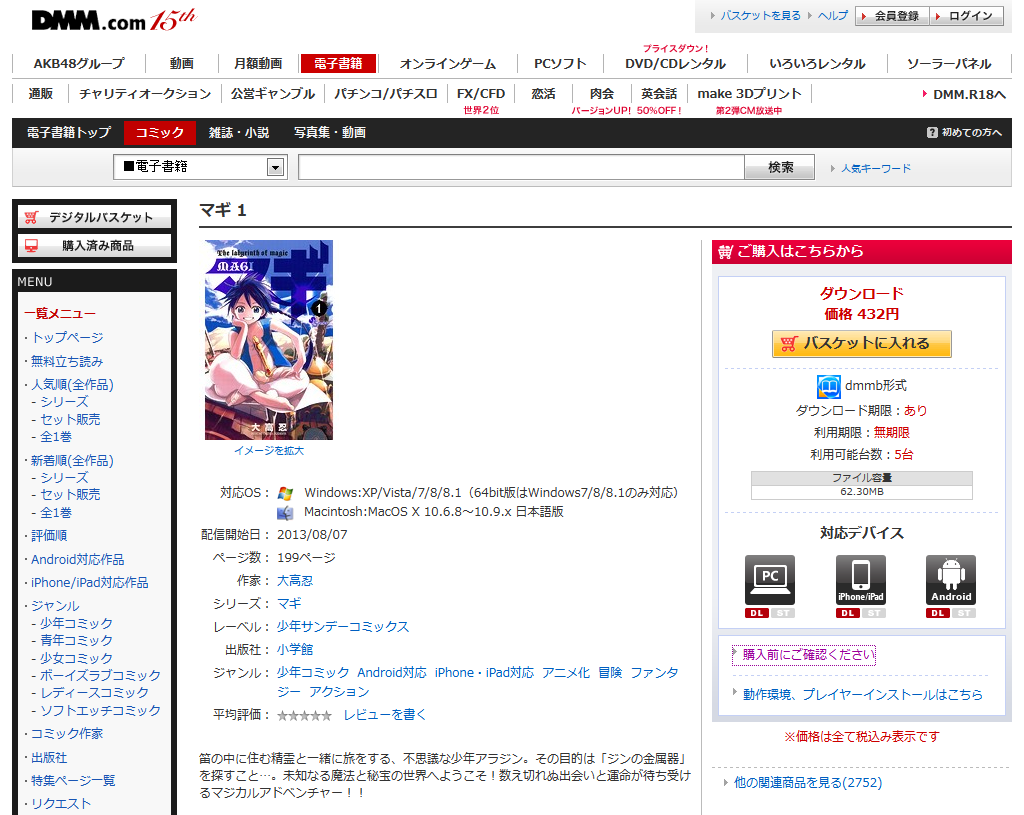Click the 検索 search button

point(780,167)
